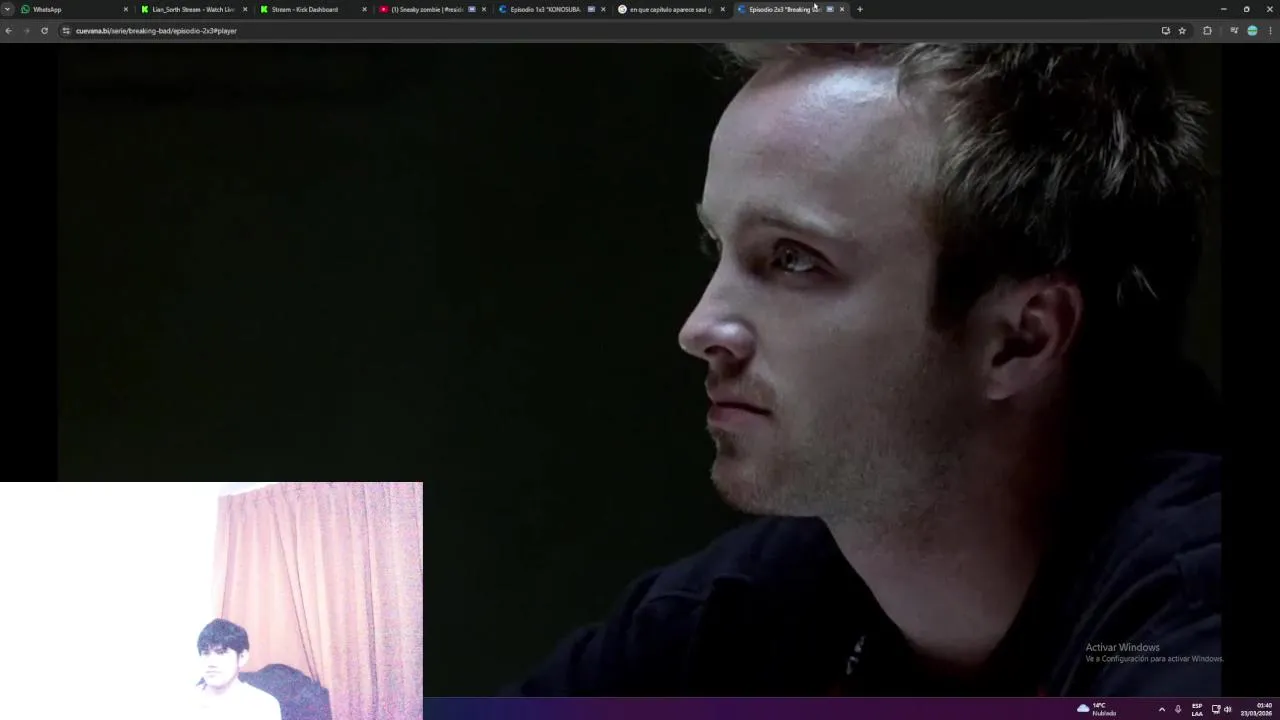Viewport: 1280px width, 720px height.
Task: Open the tab search dropdown arrow
Action: 7,9
